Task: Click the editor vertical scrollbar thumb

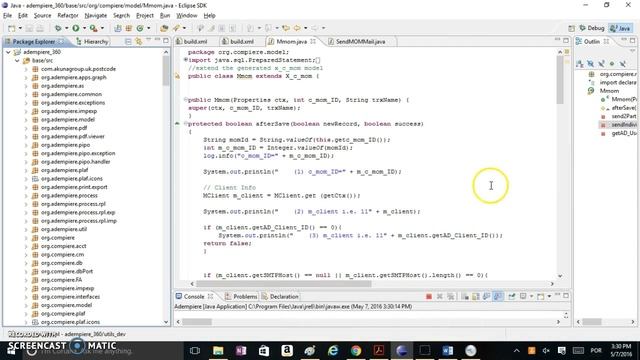Action: point(560,80)
